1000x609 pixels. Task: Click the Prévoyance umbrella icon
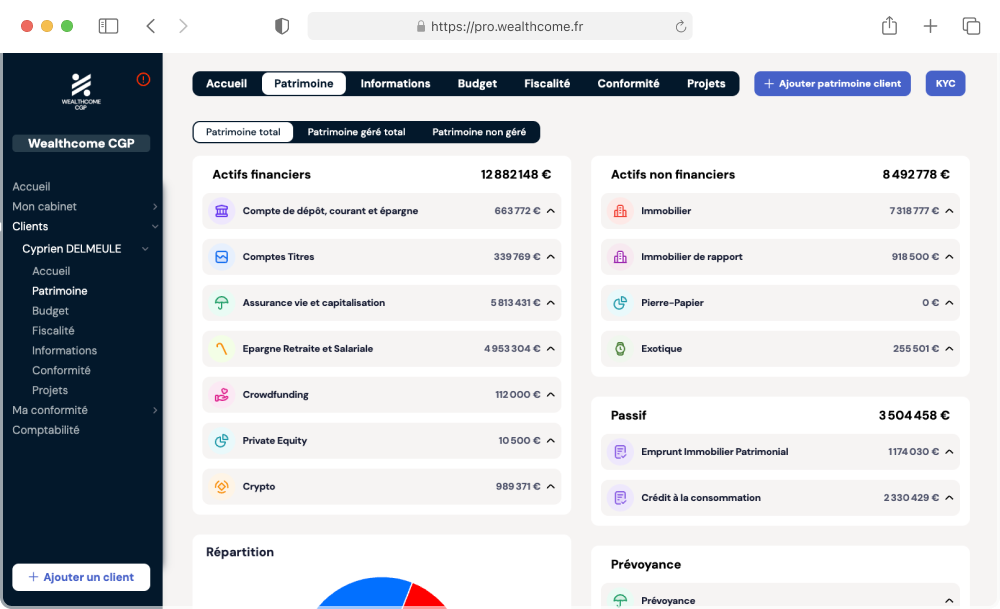(620, 600)
